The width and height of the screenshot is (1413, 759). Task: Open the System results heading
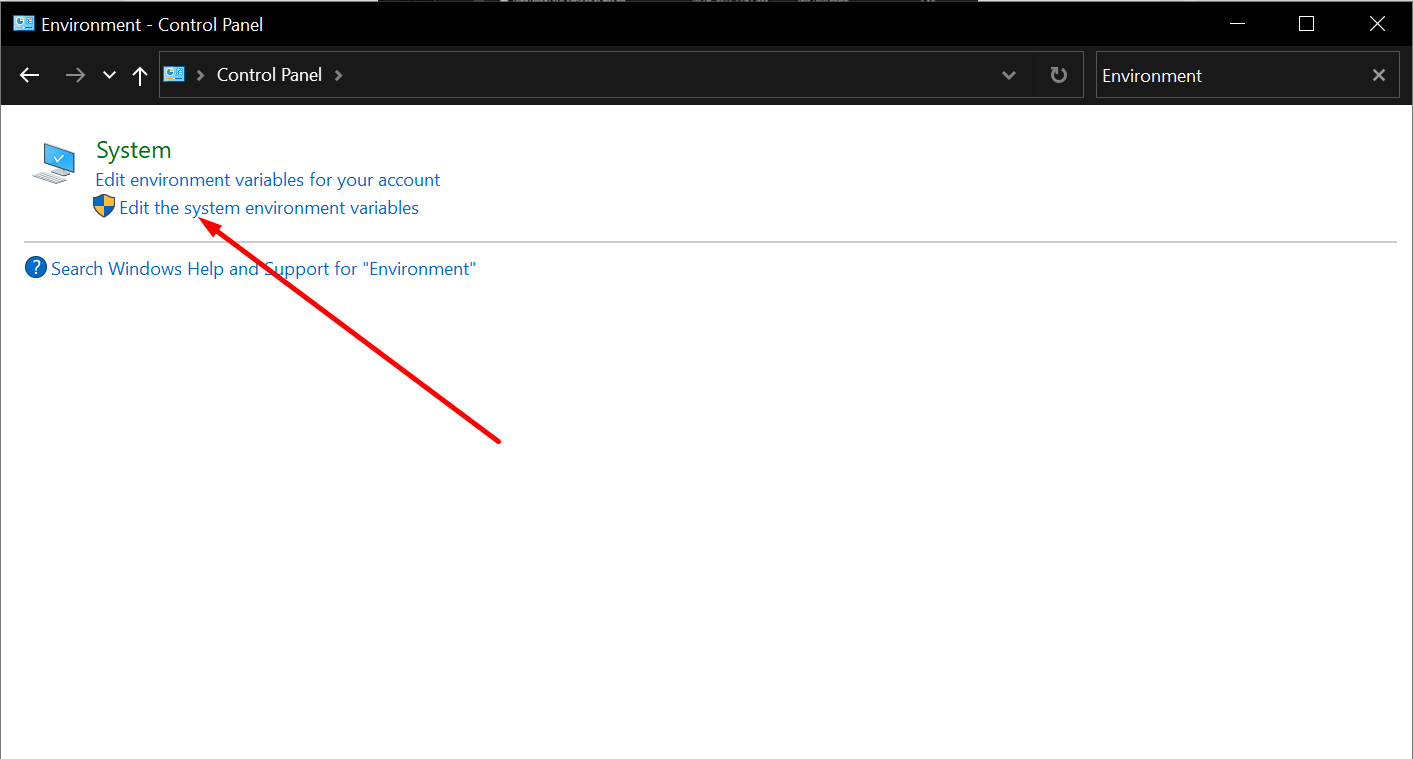133,149
